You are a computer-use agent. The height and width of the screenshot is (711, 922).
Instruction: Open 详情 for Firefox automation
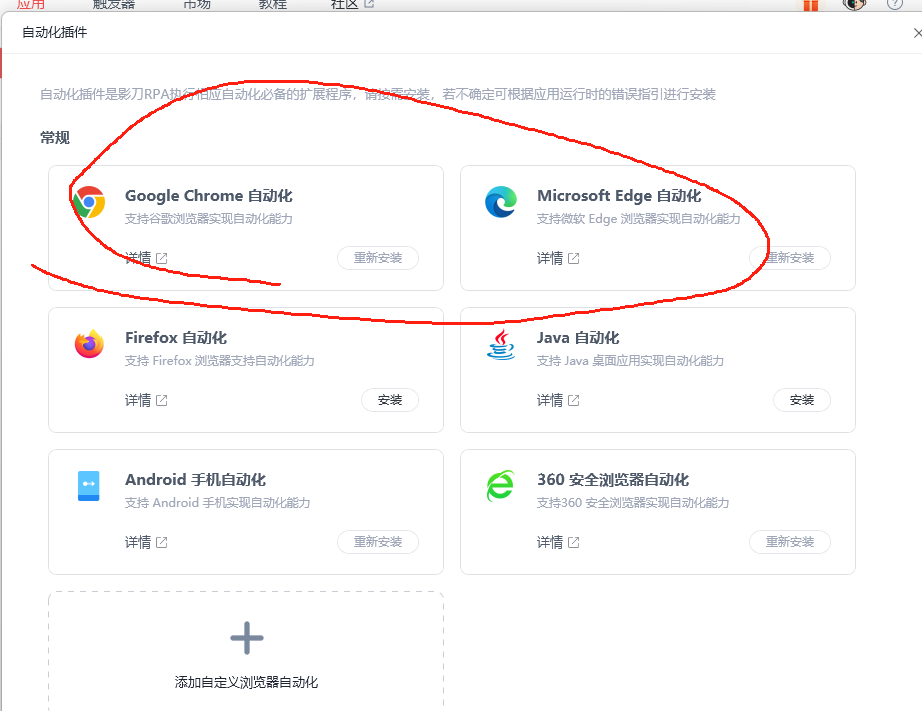tap(138, 400)
